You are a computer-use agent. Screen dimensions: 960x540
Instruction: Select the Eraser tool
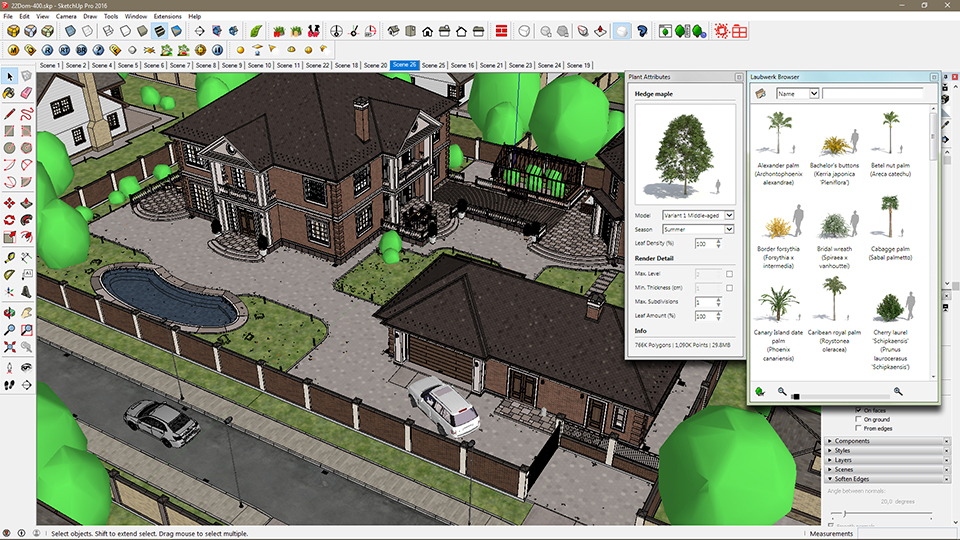coord(27,93)
